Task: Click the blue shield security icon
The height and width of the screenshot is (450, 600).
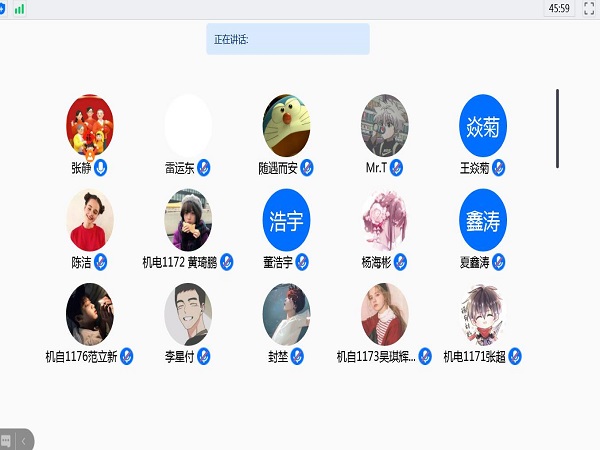Action: click(x=2, y=8)
